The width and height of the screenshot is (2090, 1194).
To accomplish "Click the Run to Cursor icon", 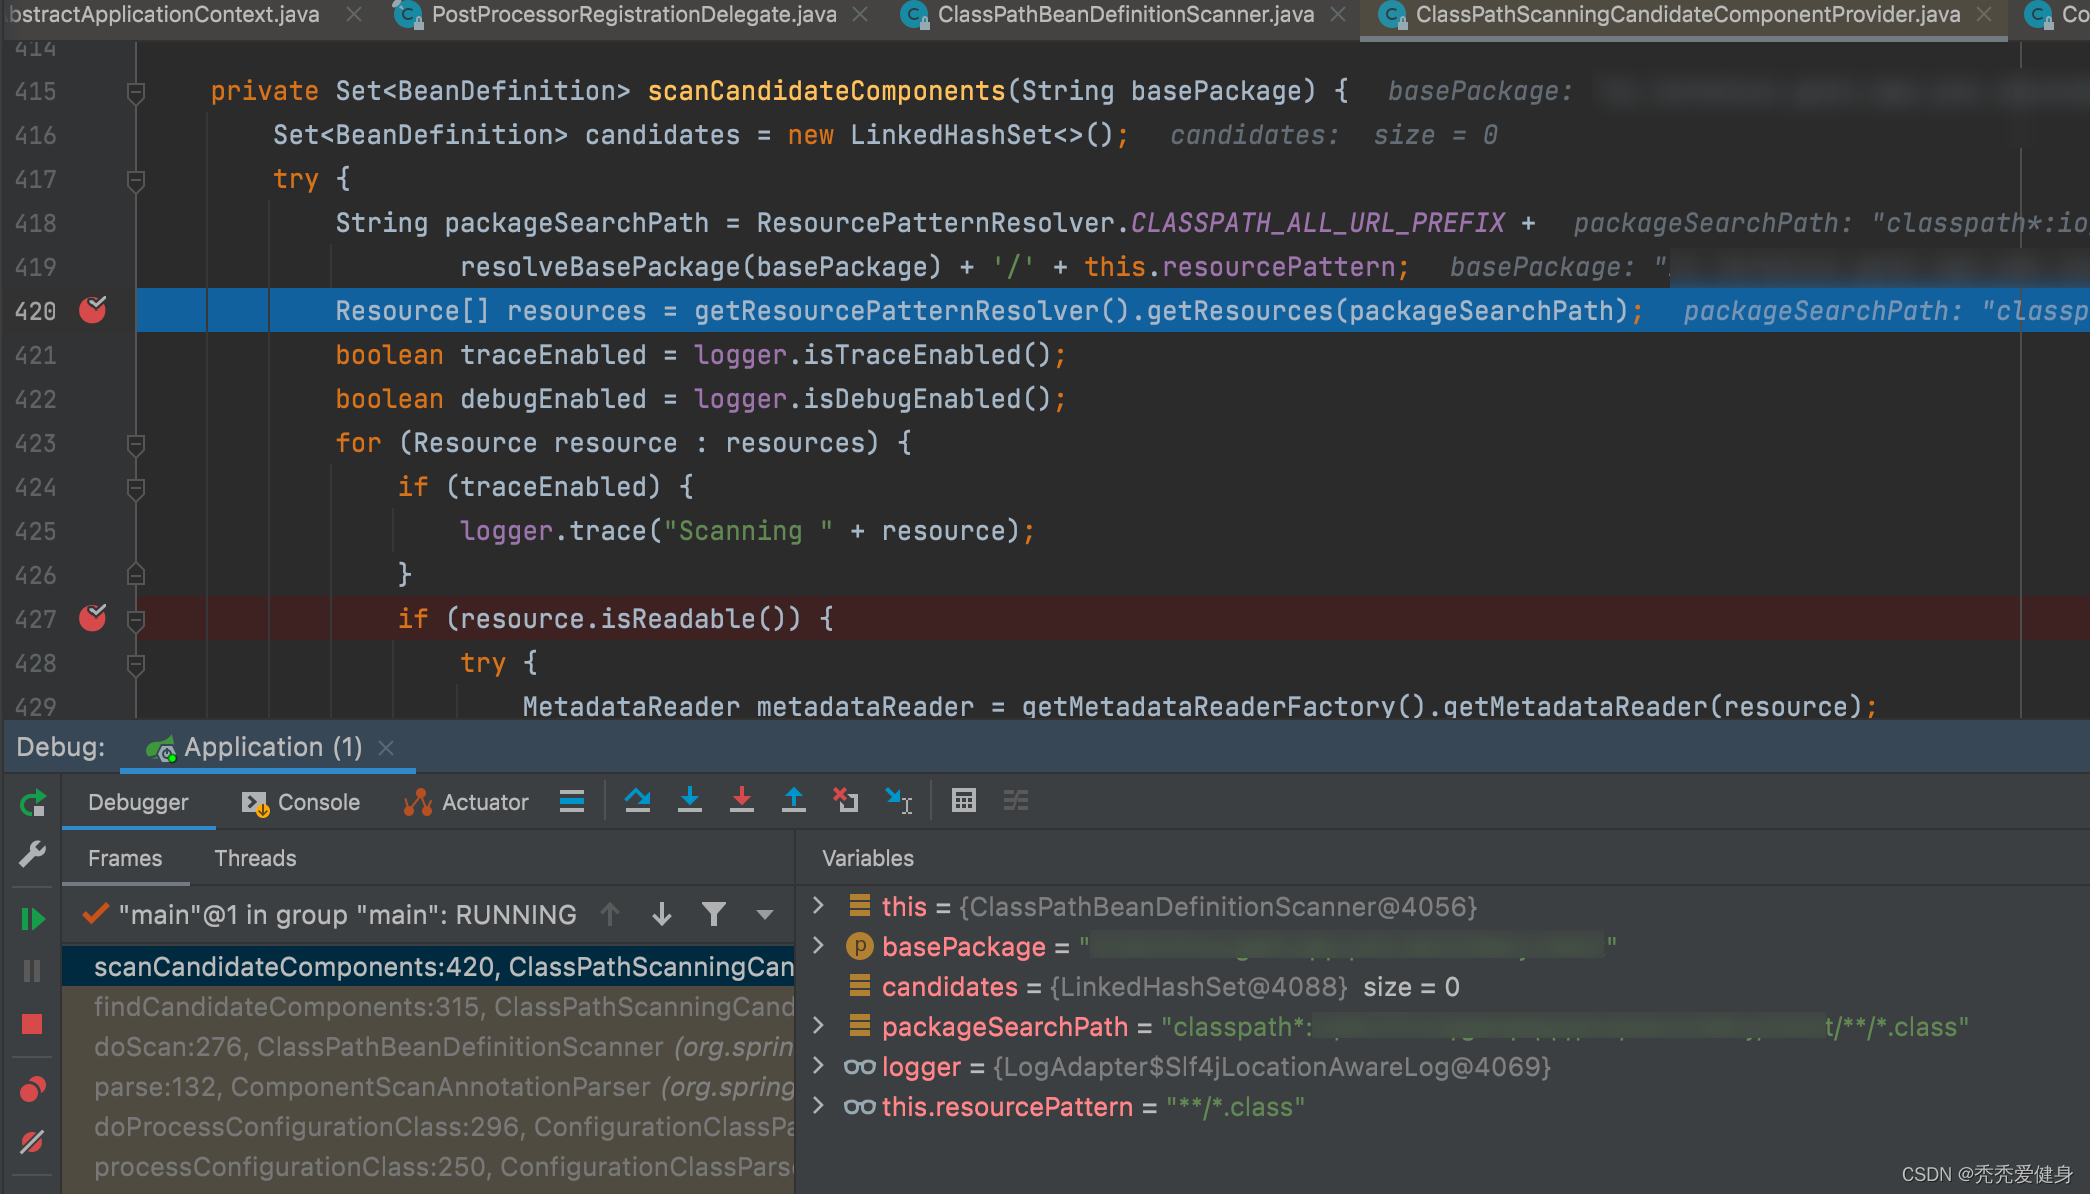I will (898, 801).
